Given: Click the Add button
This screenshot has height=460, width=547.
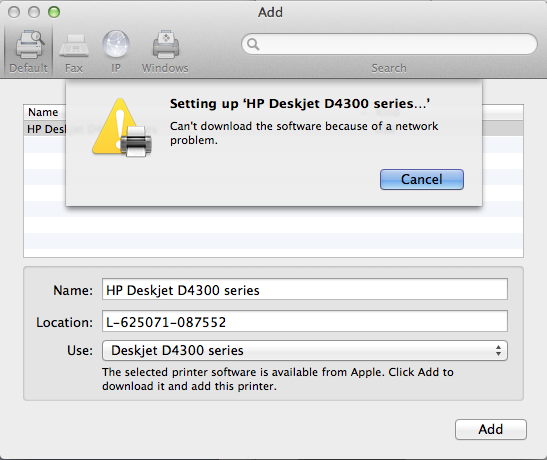Looking at the screenshot, I should 490,429.
